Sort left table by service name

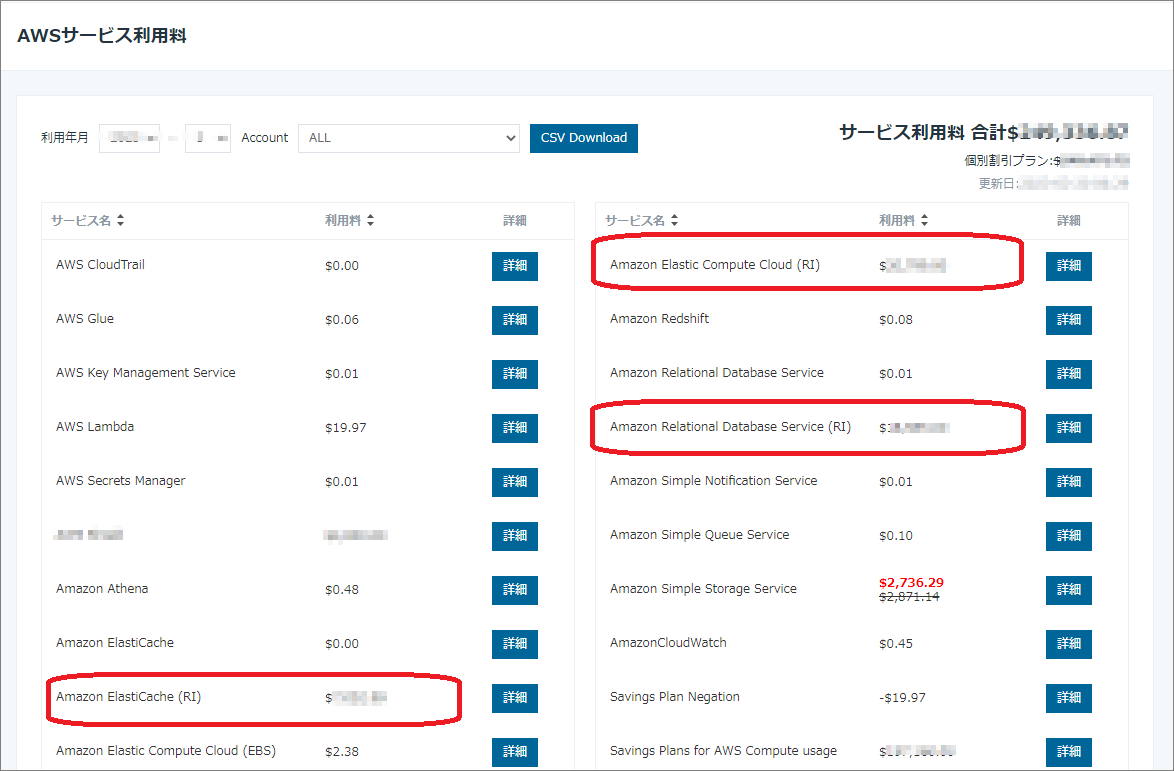[87, 221]
